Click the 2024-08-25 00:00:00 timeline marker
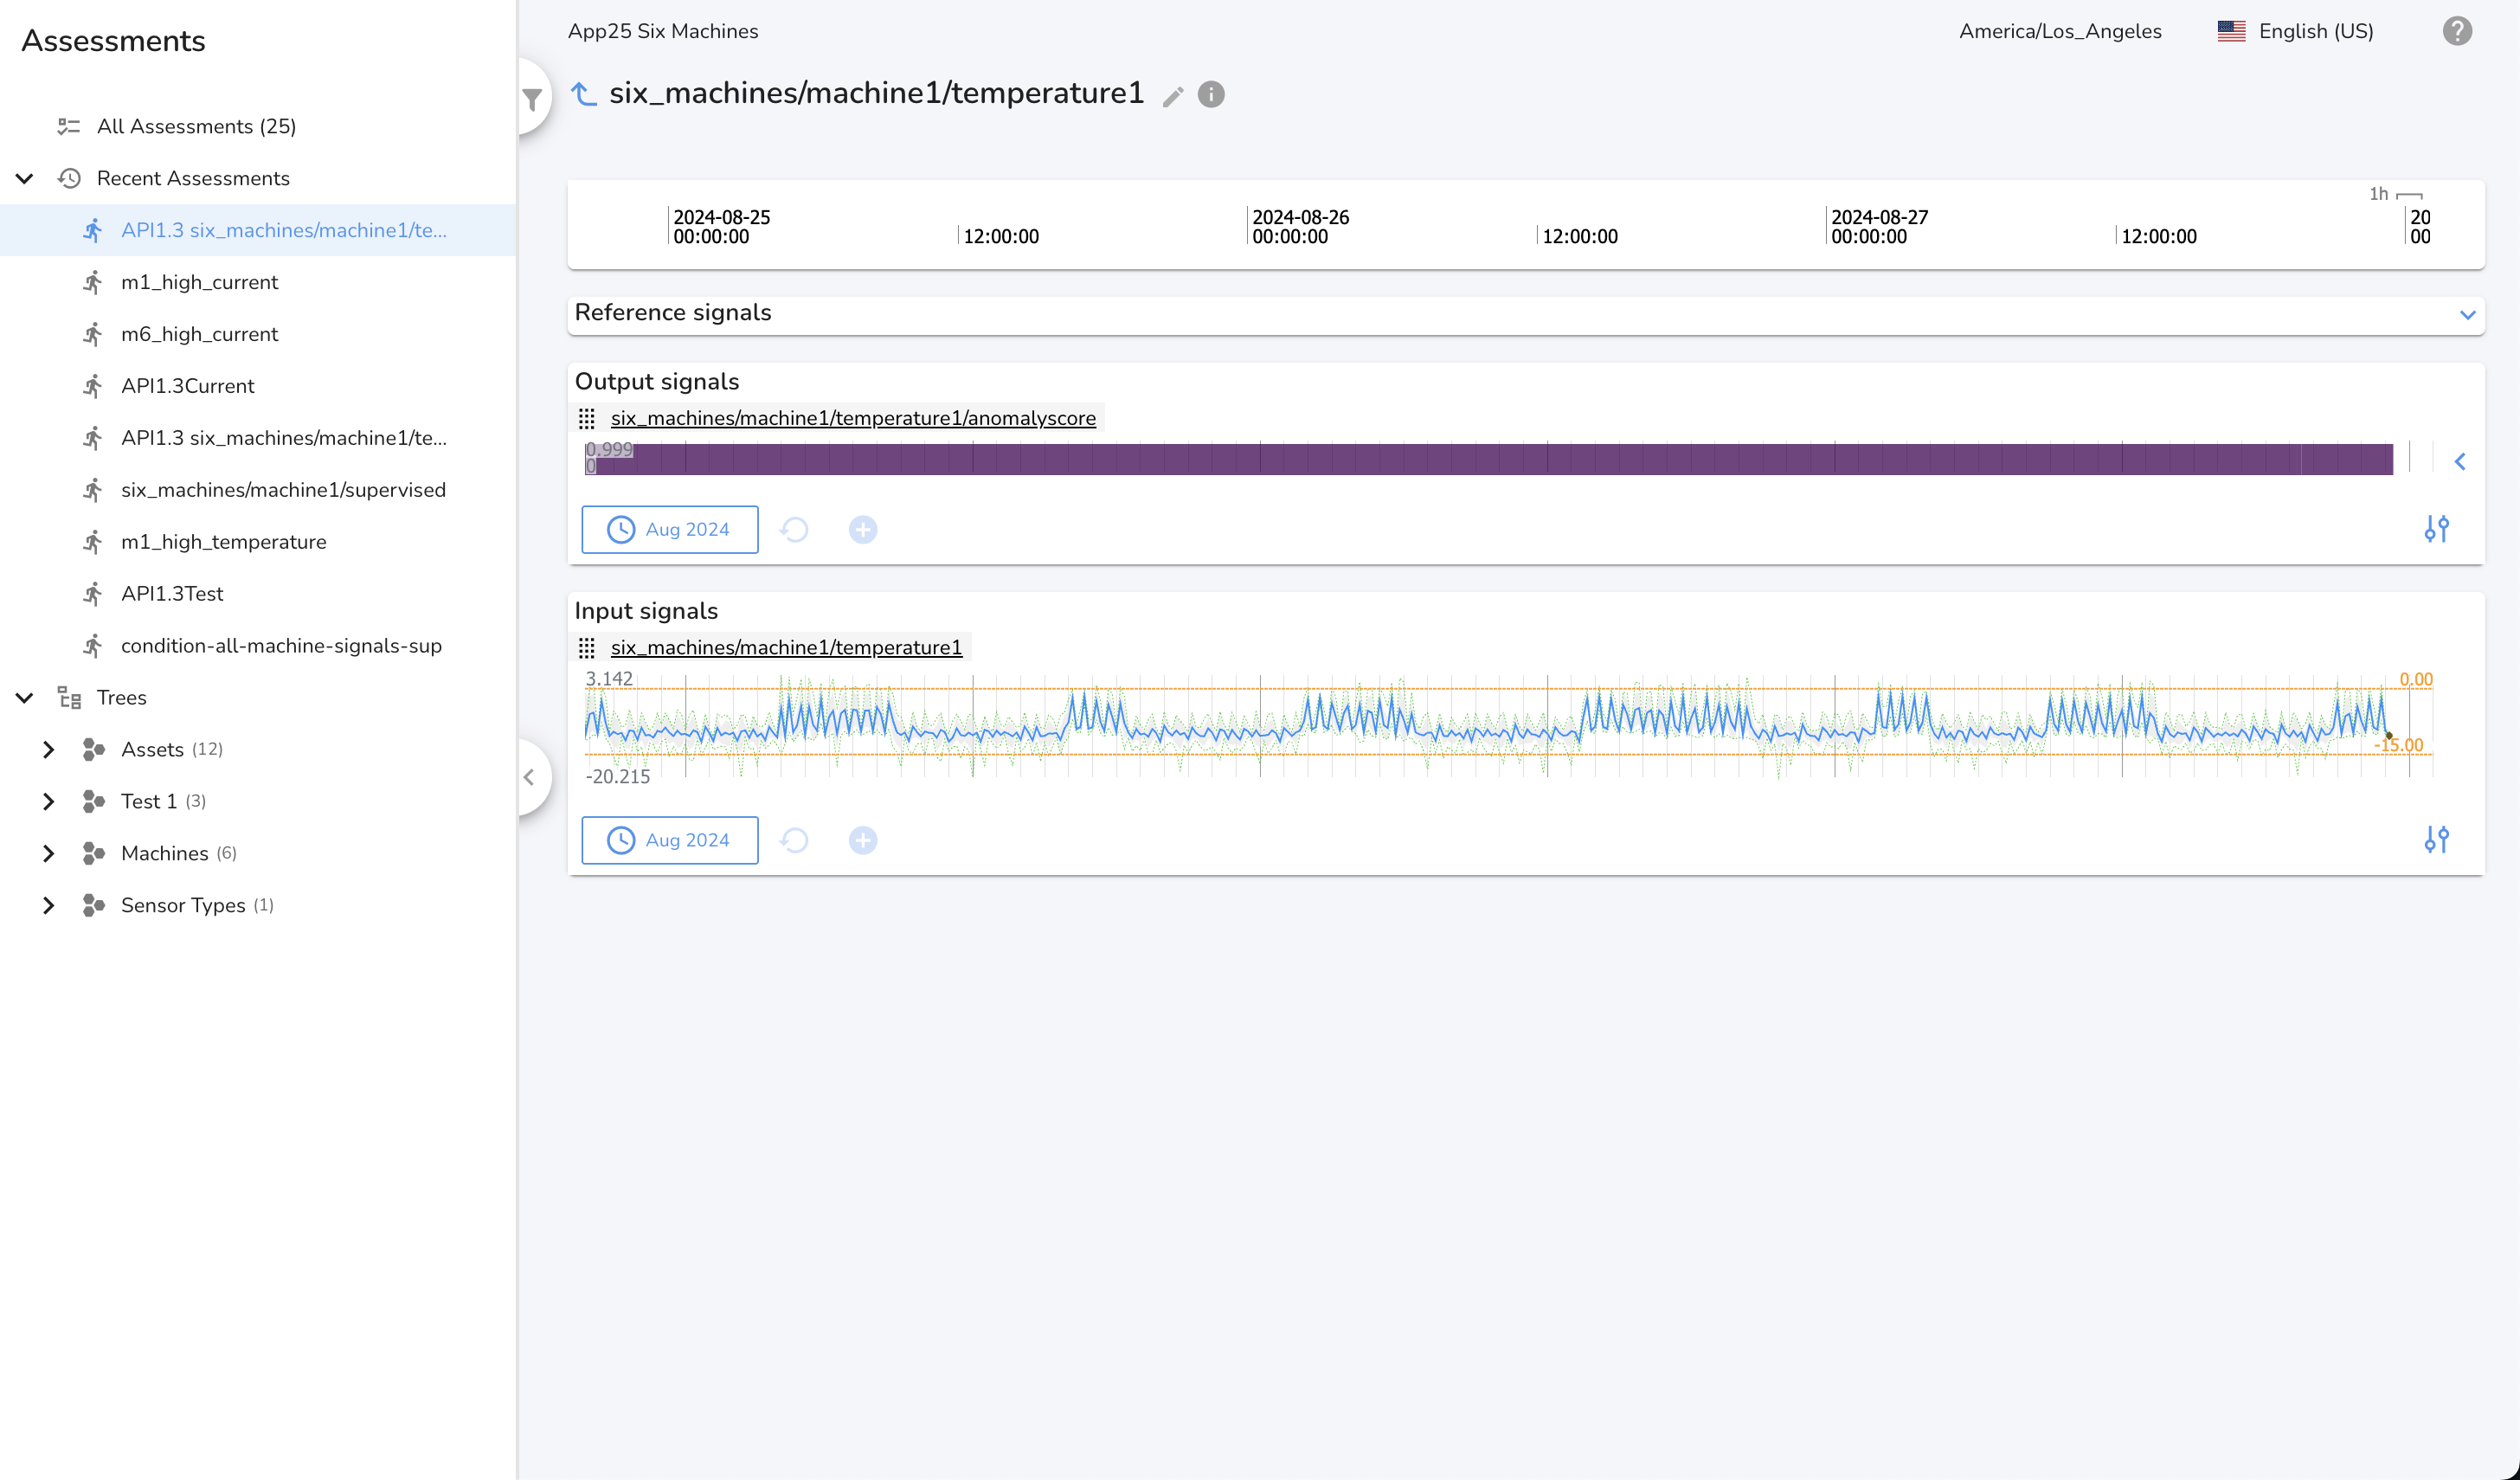 click(721, 227)
